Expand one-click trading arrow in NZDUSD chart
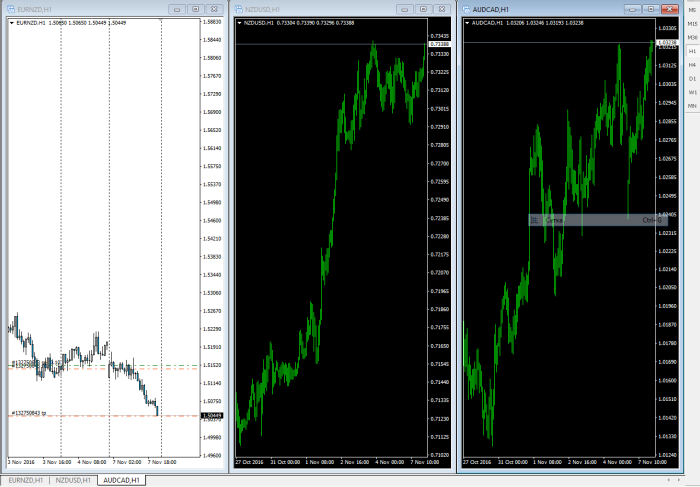The height and width of the screenshot is (487, 700). 240,23
